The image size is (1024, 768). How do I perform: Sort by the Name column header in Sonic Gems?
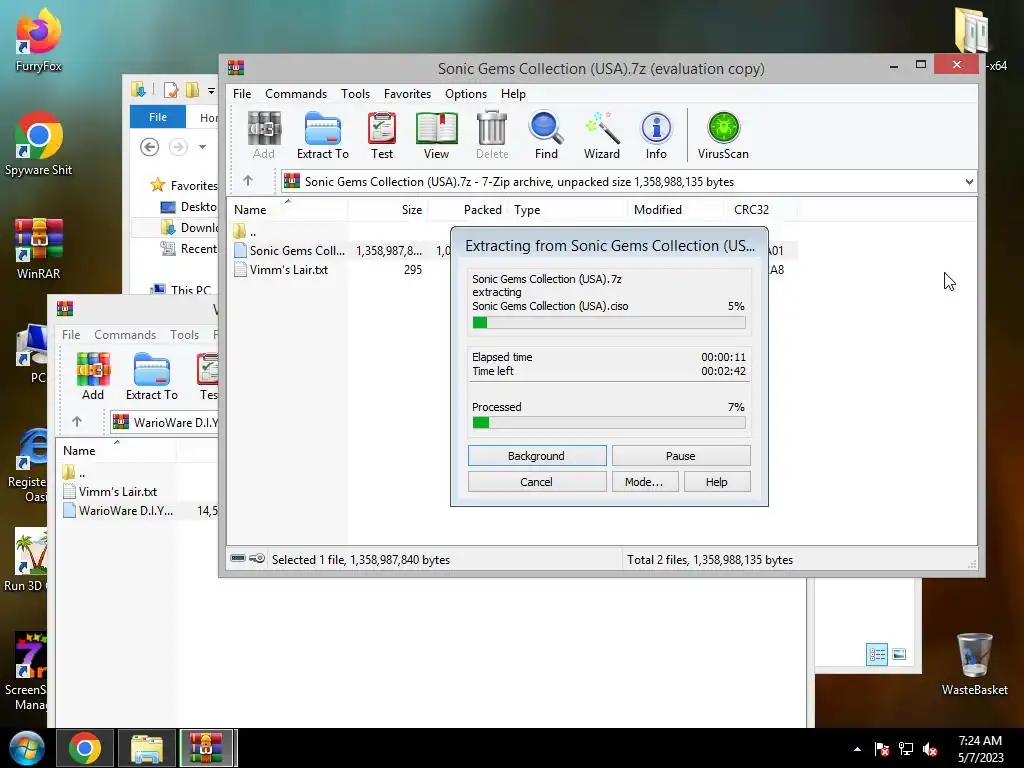[287, 210]
